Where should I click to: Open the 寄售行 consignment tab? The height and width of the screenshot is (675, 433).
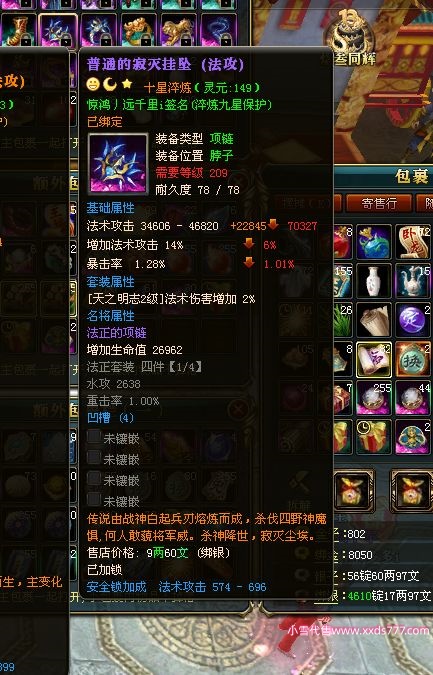[x=378, y=203]
